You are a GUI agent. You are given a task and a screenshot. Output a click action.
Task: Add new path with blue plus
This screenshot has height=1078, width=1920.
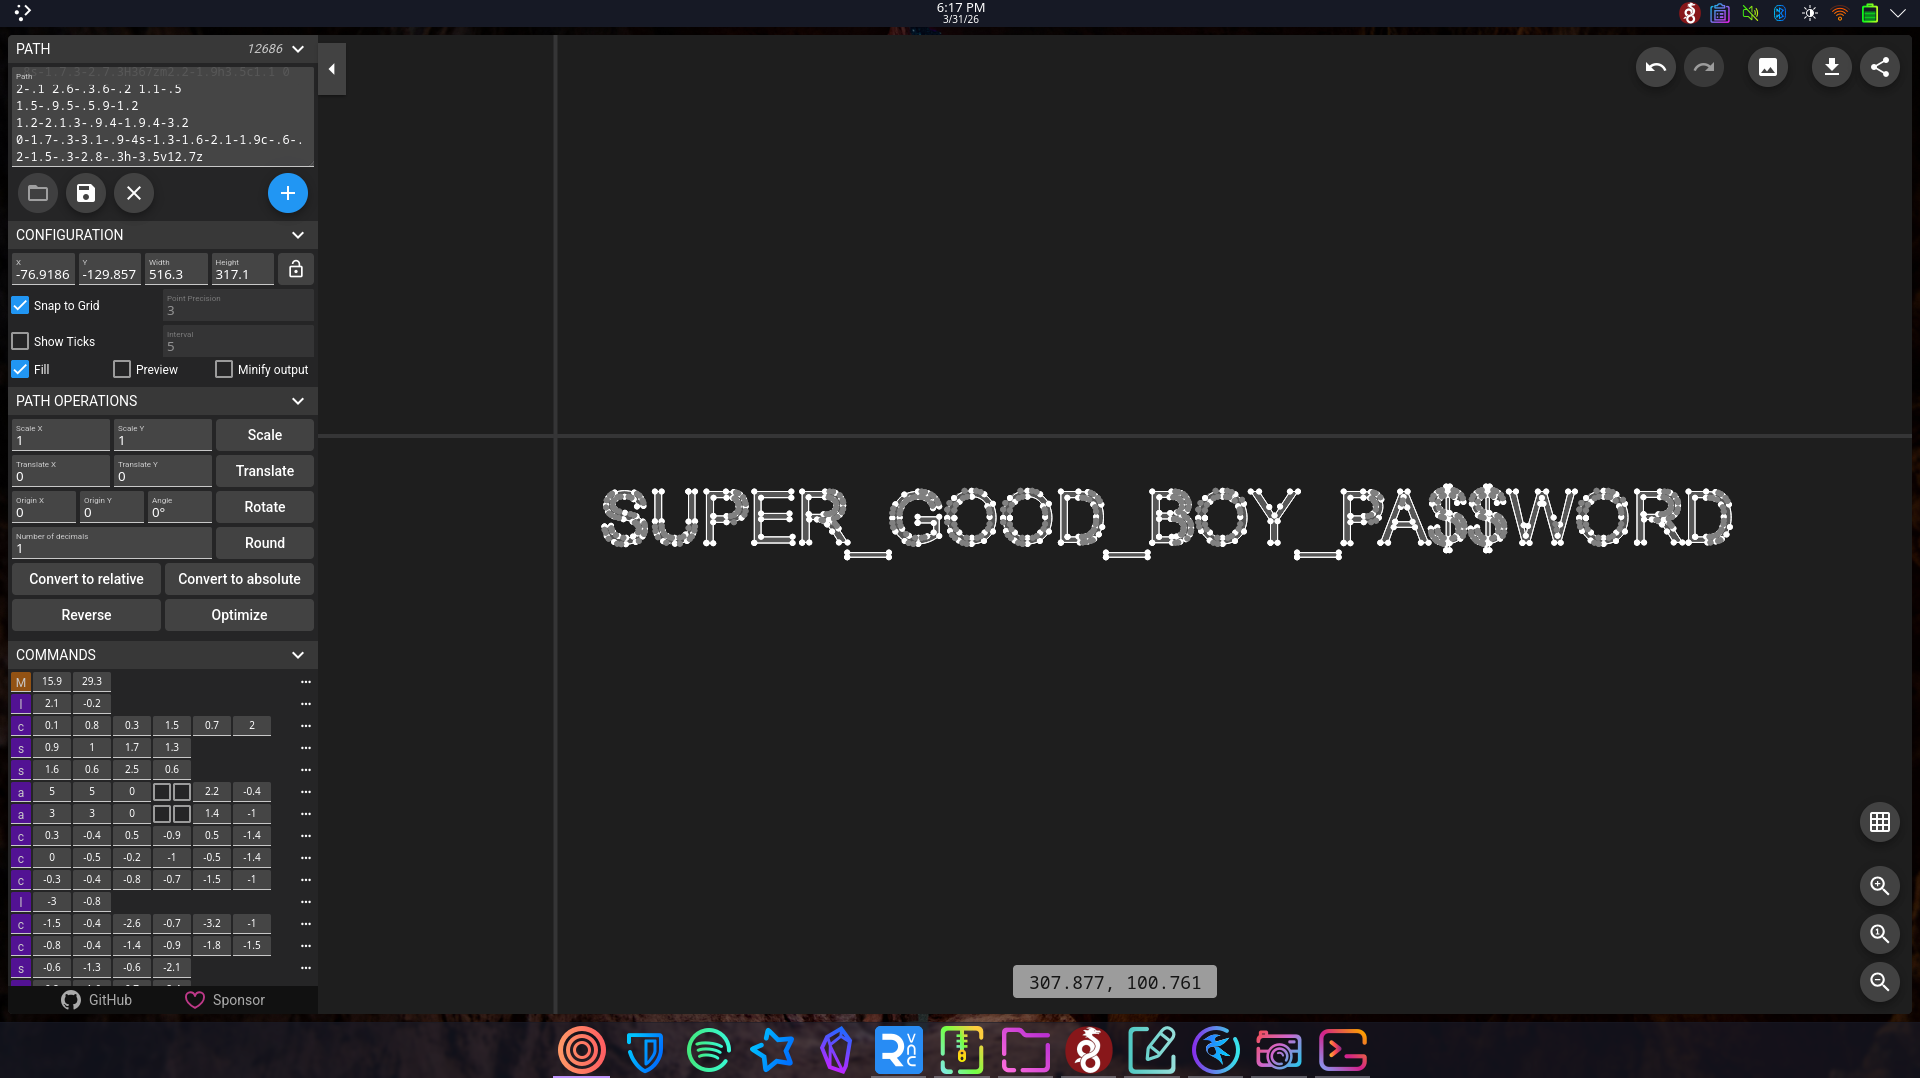pyautogui.click(x=288, y=193)
